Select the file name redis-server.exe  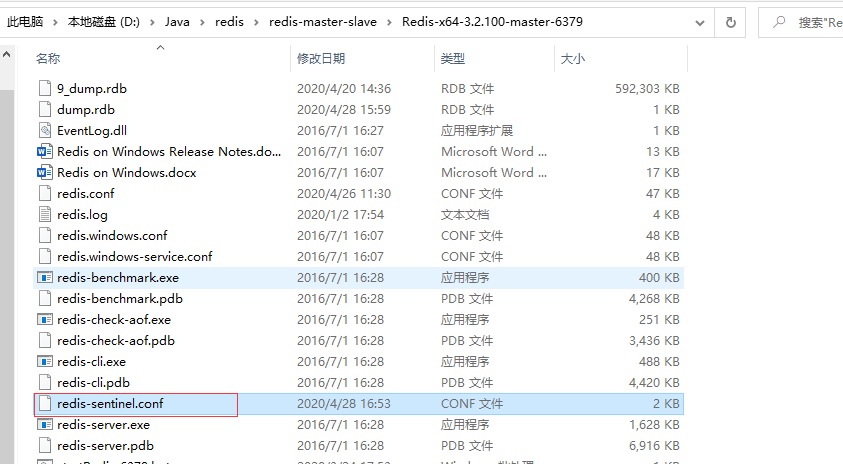tap(104, 424)
